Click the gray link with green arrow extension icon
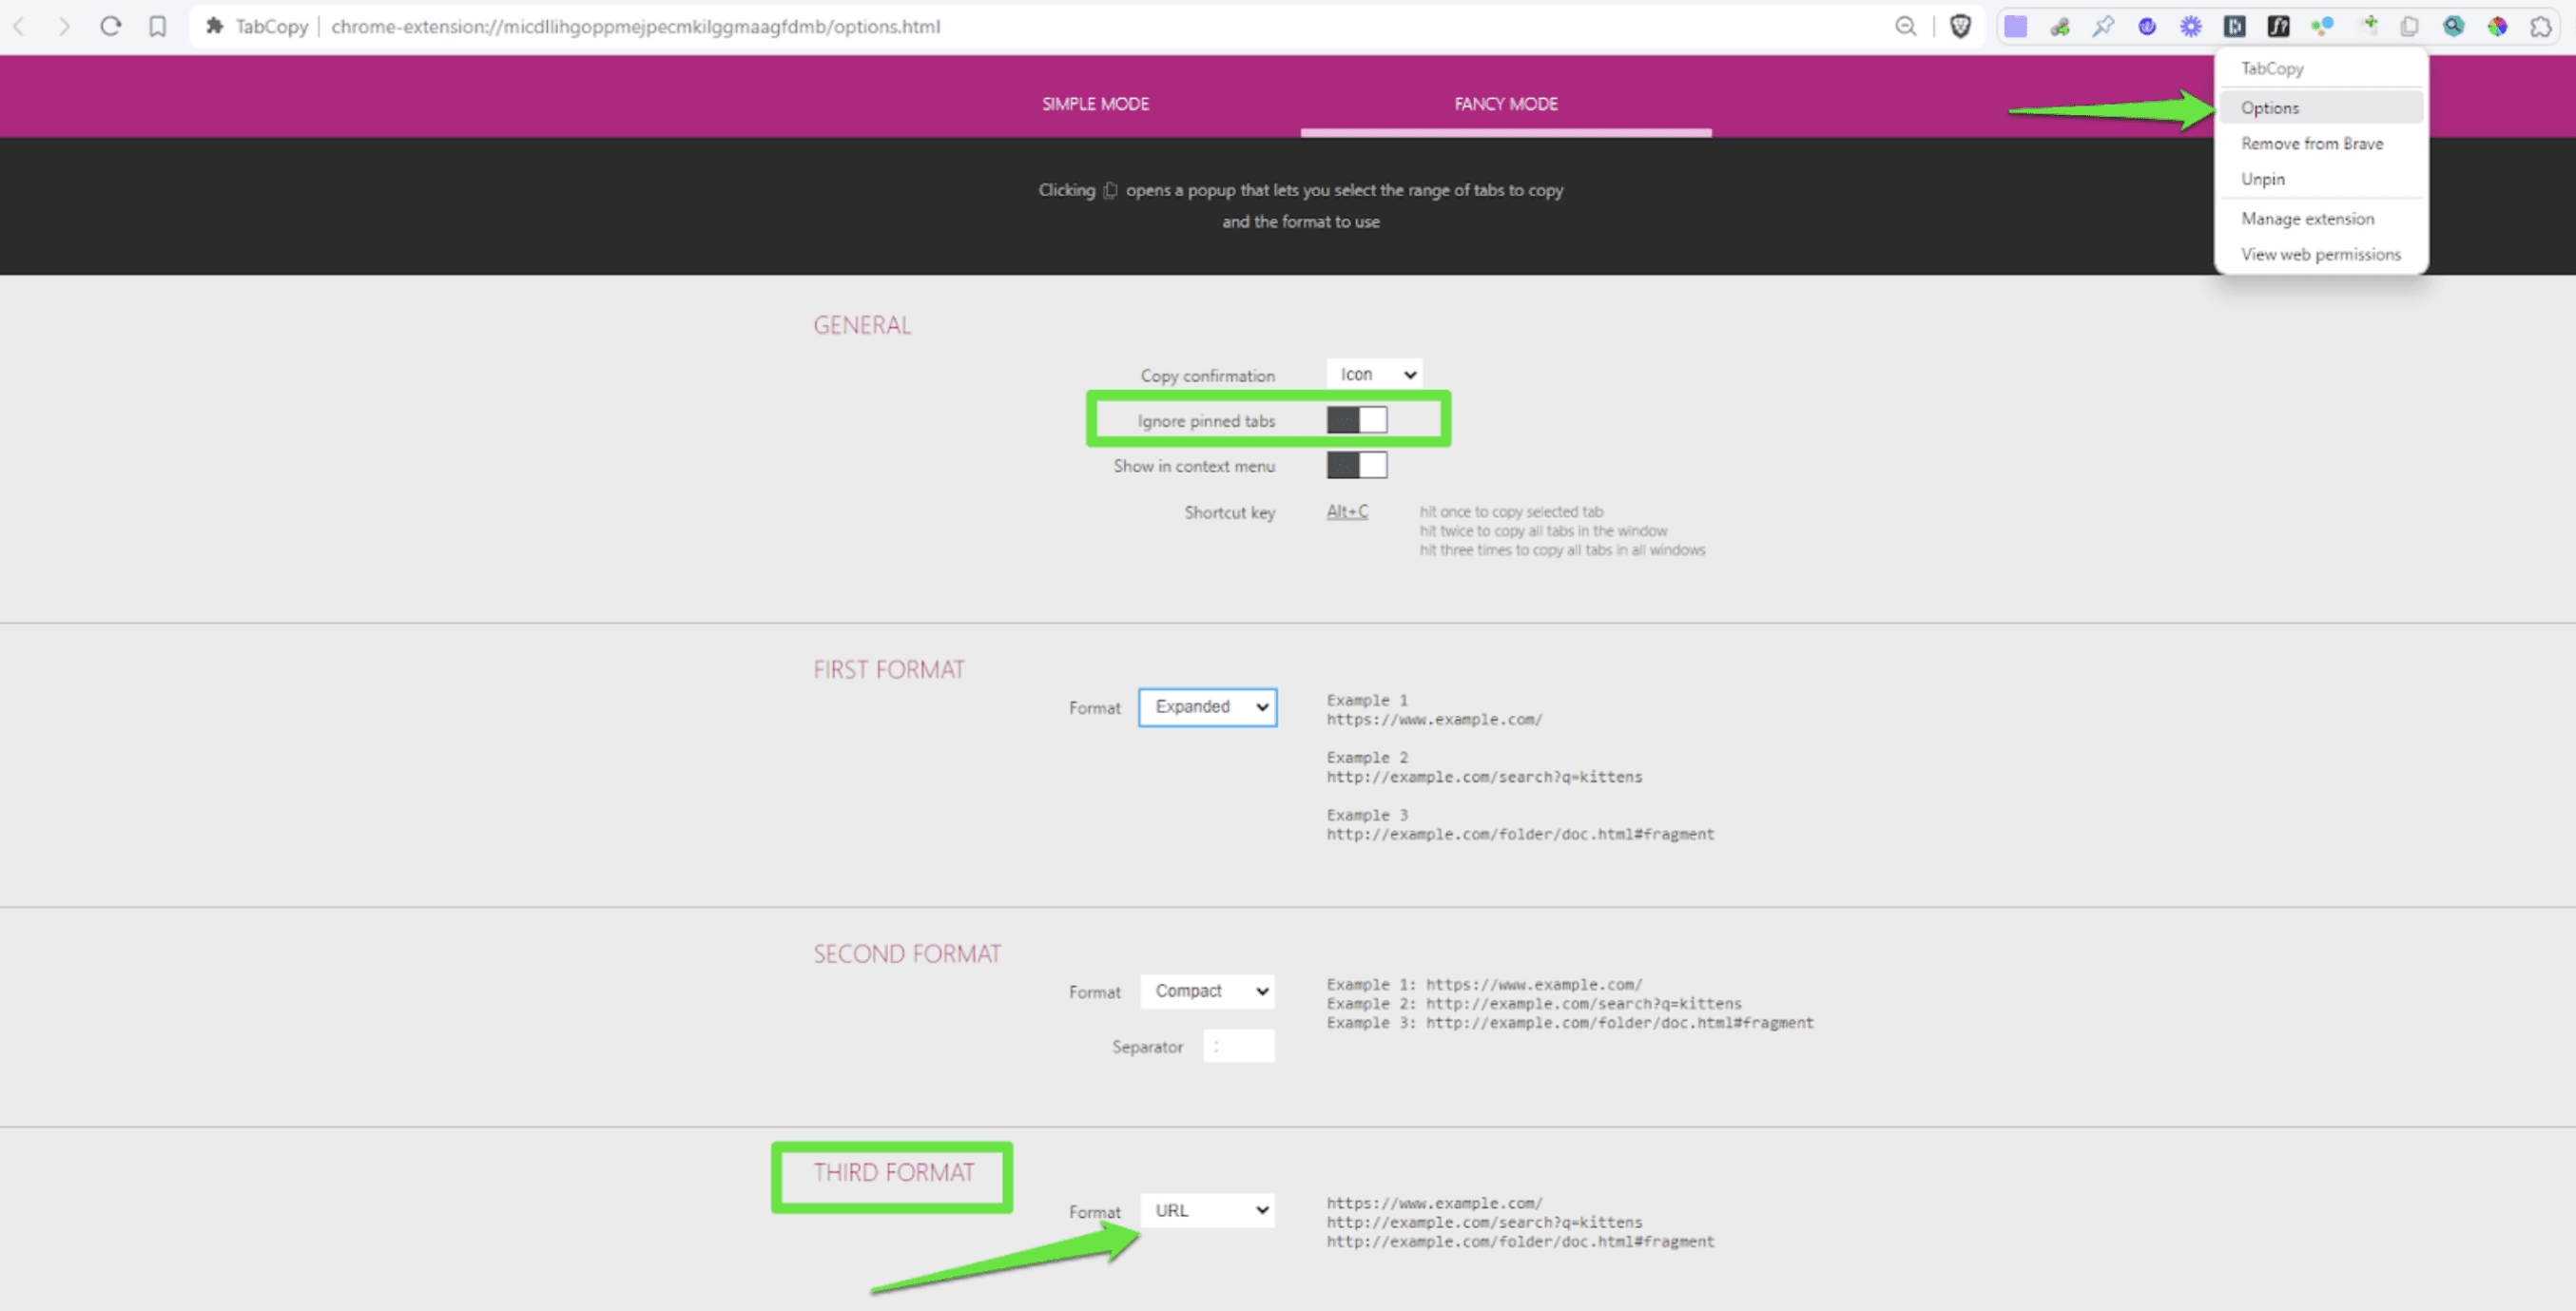The image size is (2576, 1311). pyautogui.click(x=2060, y=27)
